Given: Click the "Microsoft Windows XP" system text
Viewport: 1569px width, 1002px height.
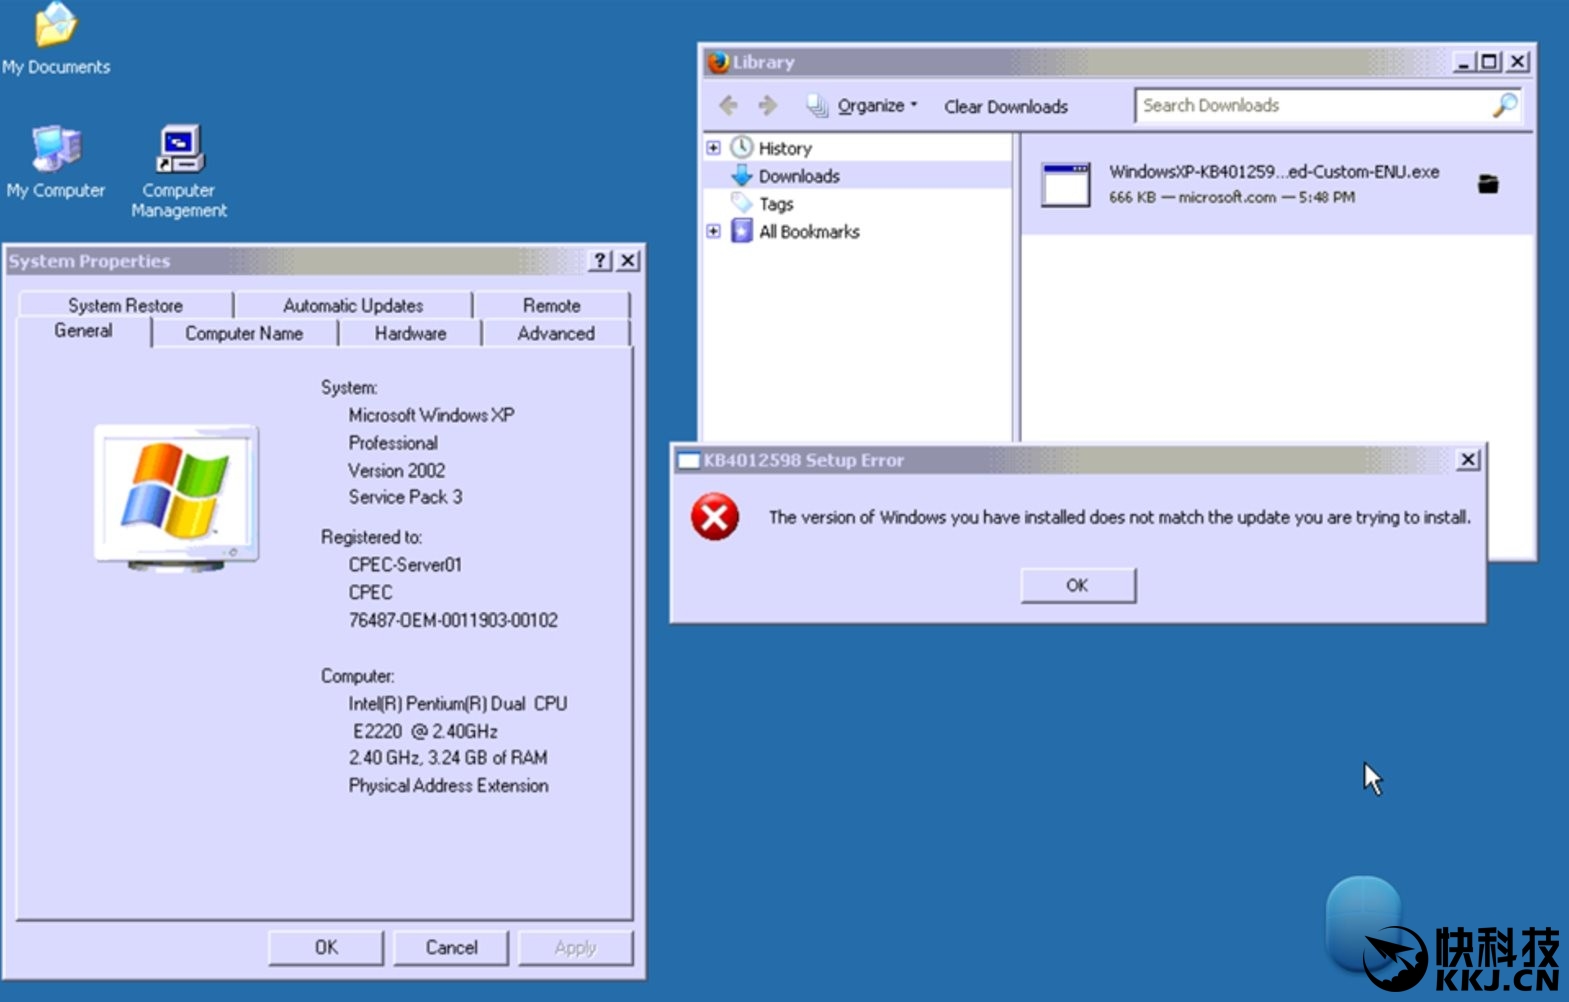Looking at the screenshot, I should (431, 415).
